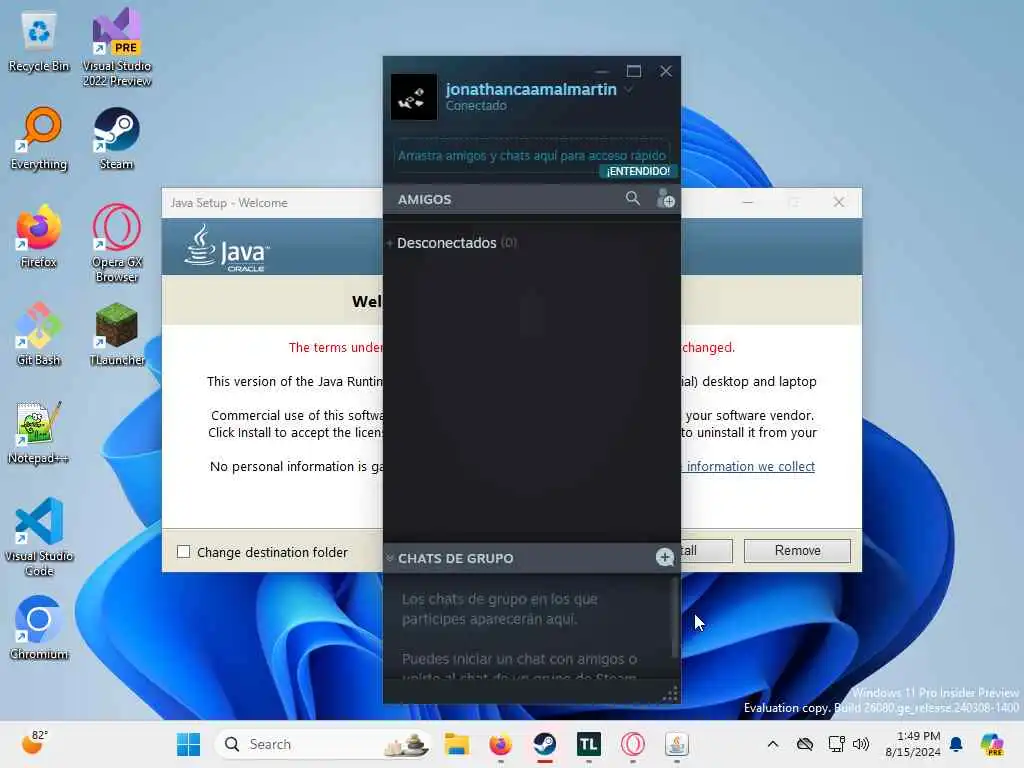
Task: Click the Java Oracle logo in setup header
Action: (x=226, y=248)
